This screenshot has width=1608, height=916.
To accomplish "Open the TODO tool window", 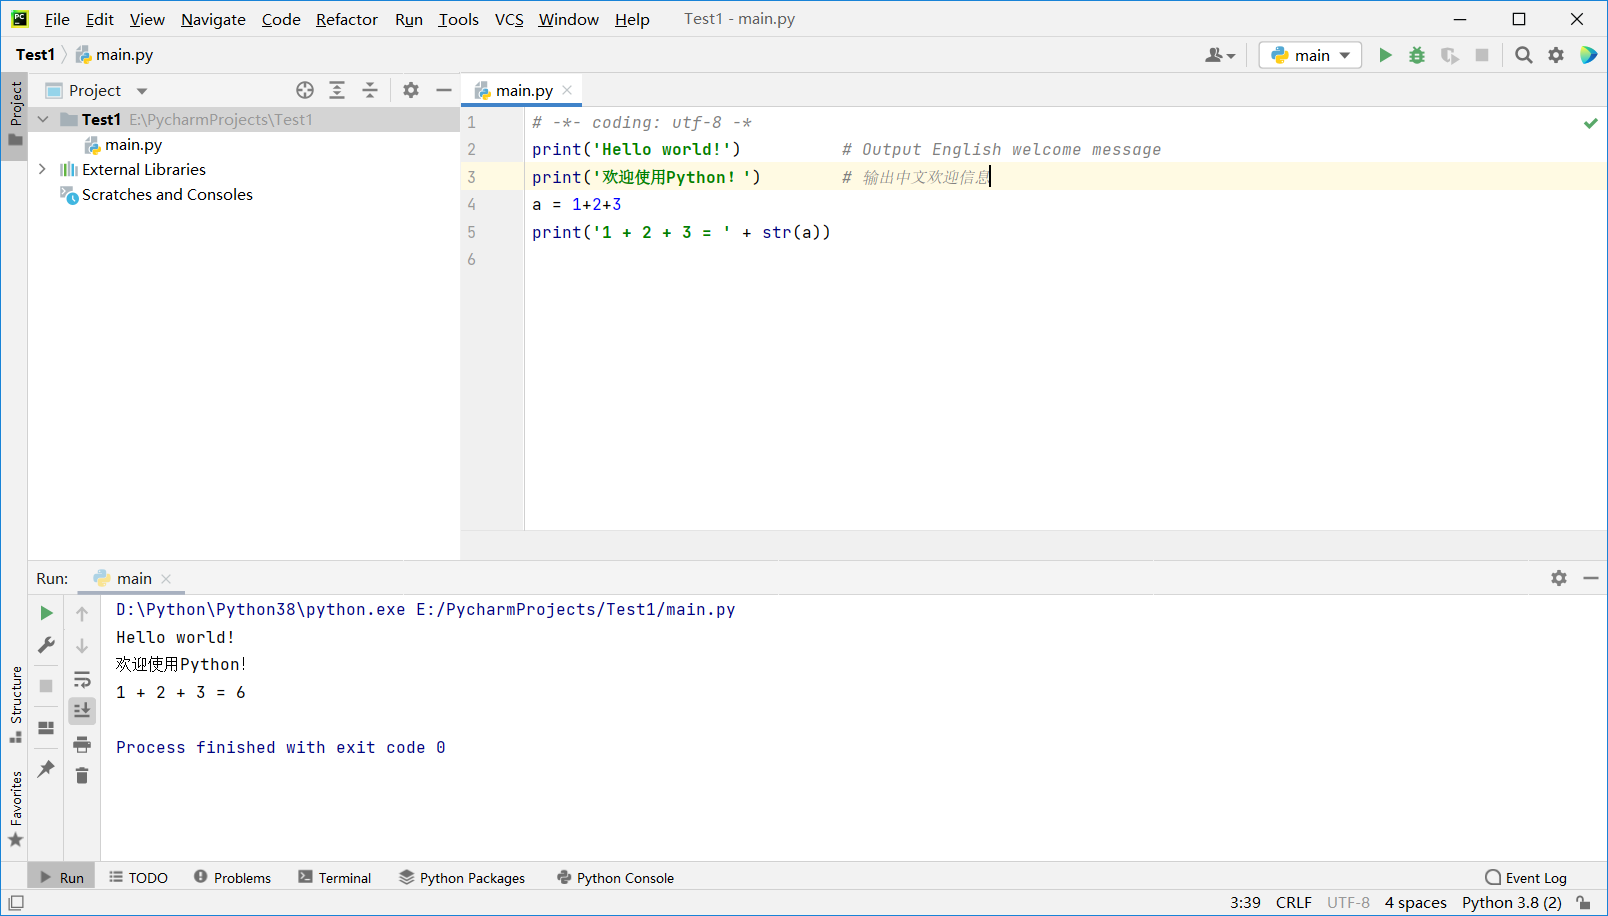I will (139, 877).
